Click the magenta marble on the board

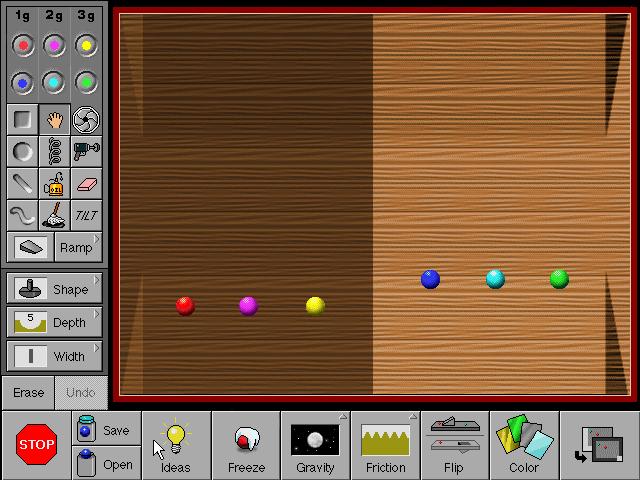pos(248,306)
